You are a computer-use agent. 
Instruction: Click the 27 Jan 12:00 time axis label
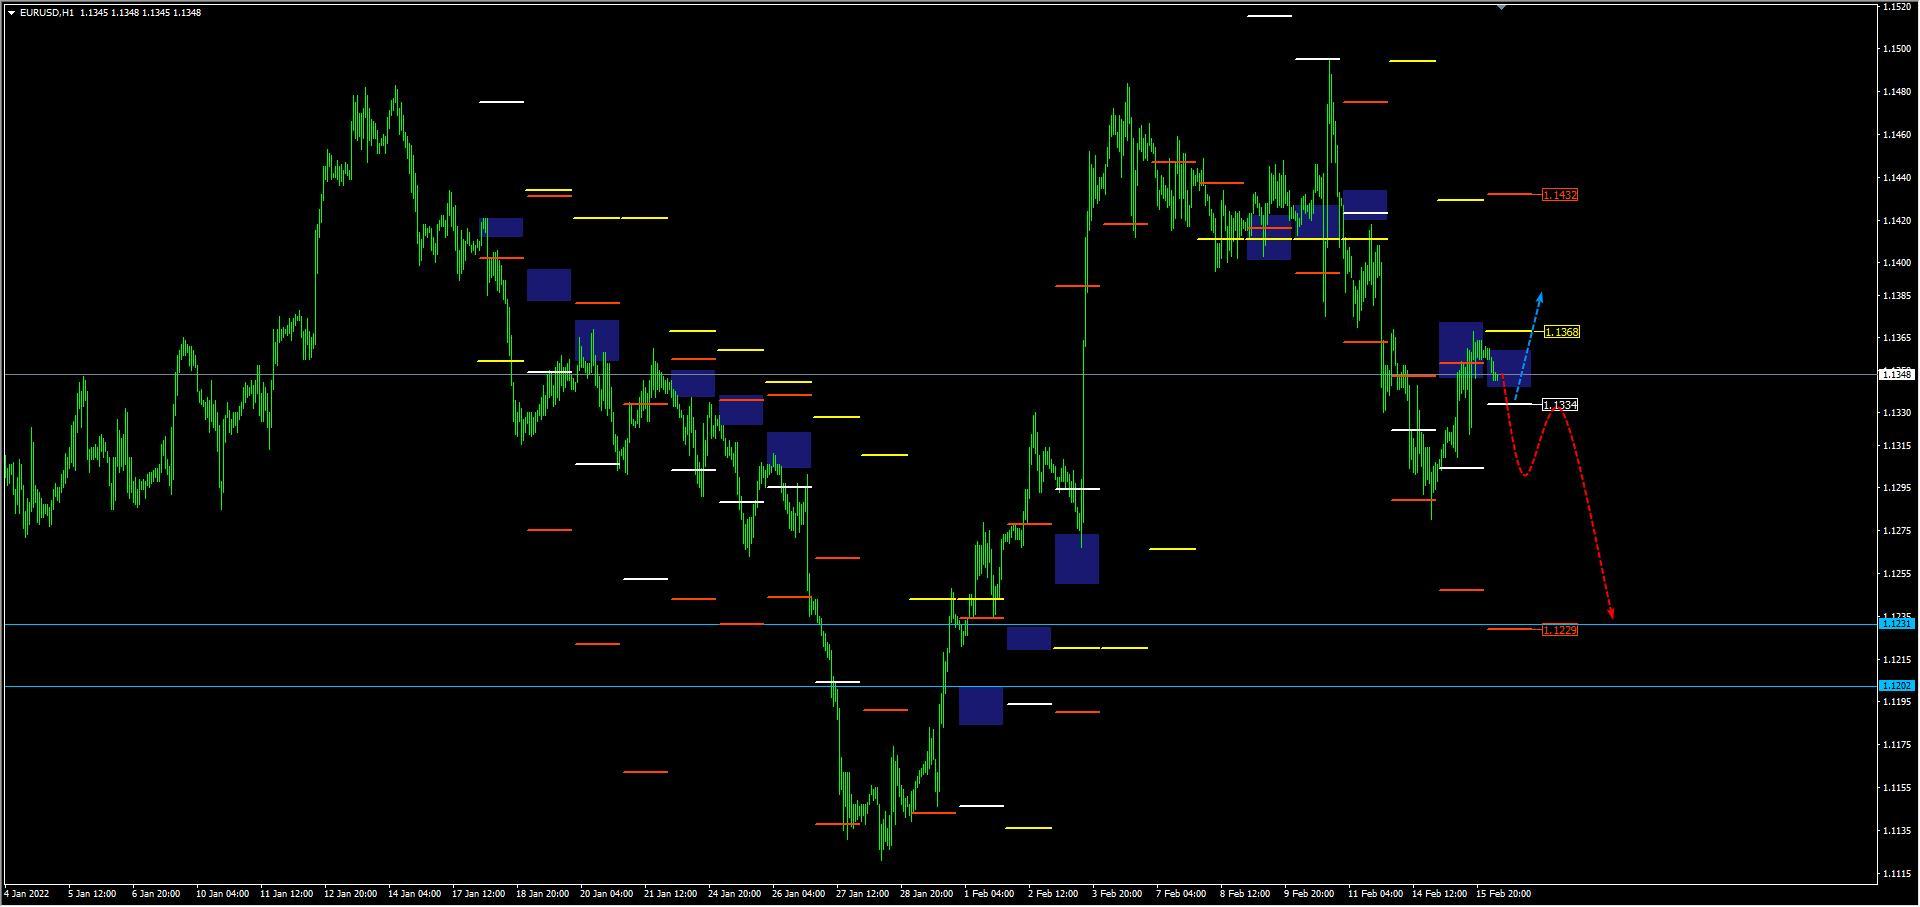[x=862, y=893]
